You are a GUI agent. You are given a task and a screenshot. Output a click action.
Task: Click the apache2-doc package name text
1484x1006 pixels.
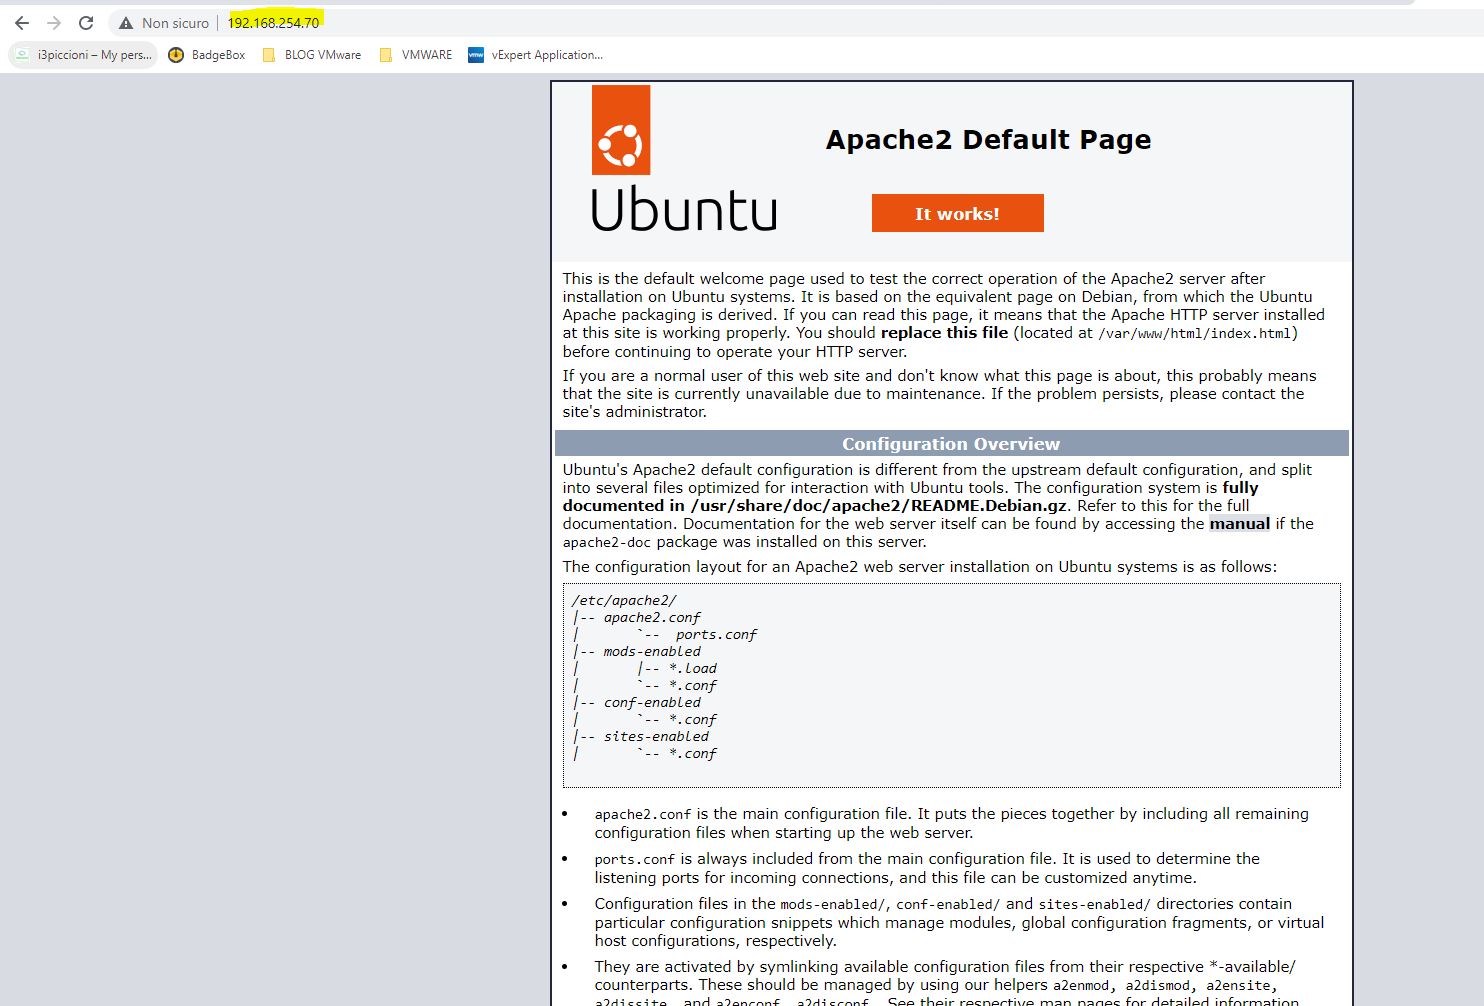607,542
